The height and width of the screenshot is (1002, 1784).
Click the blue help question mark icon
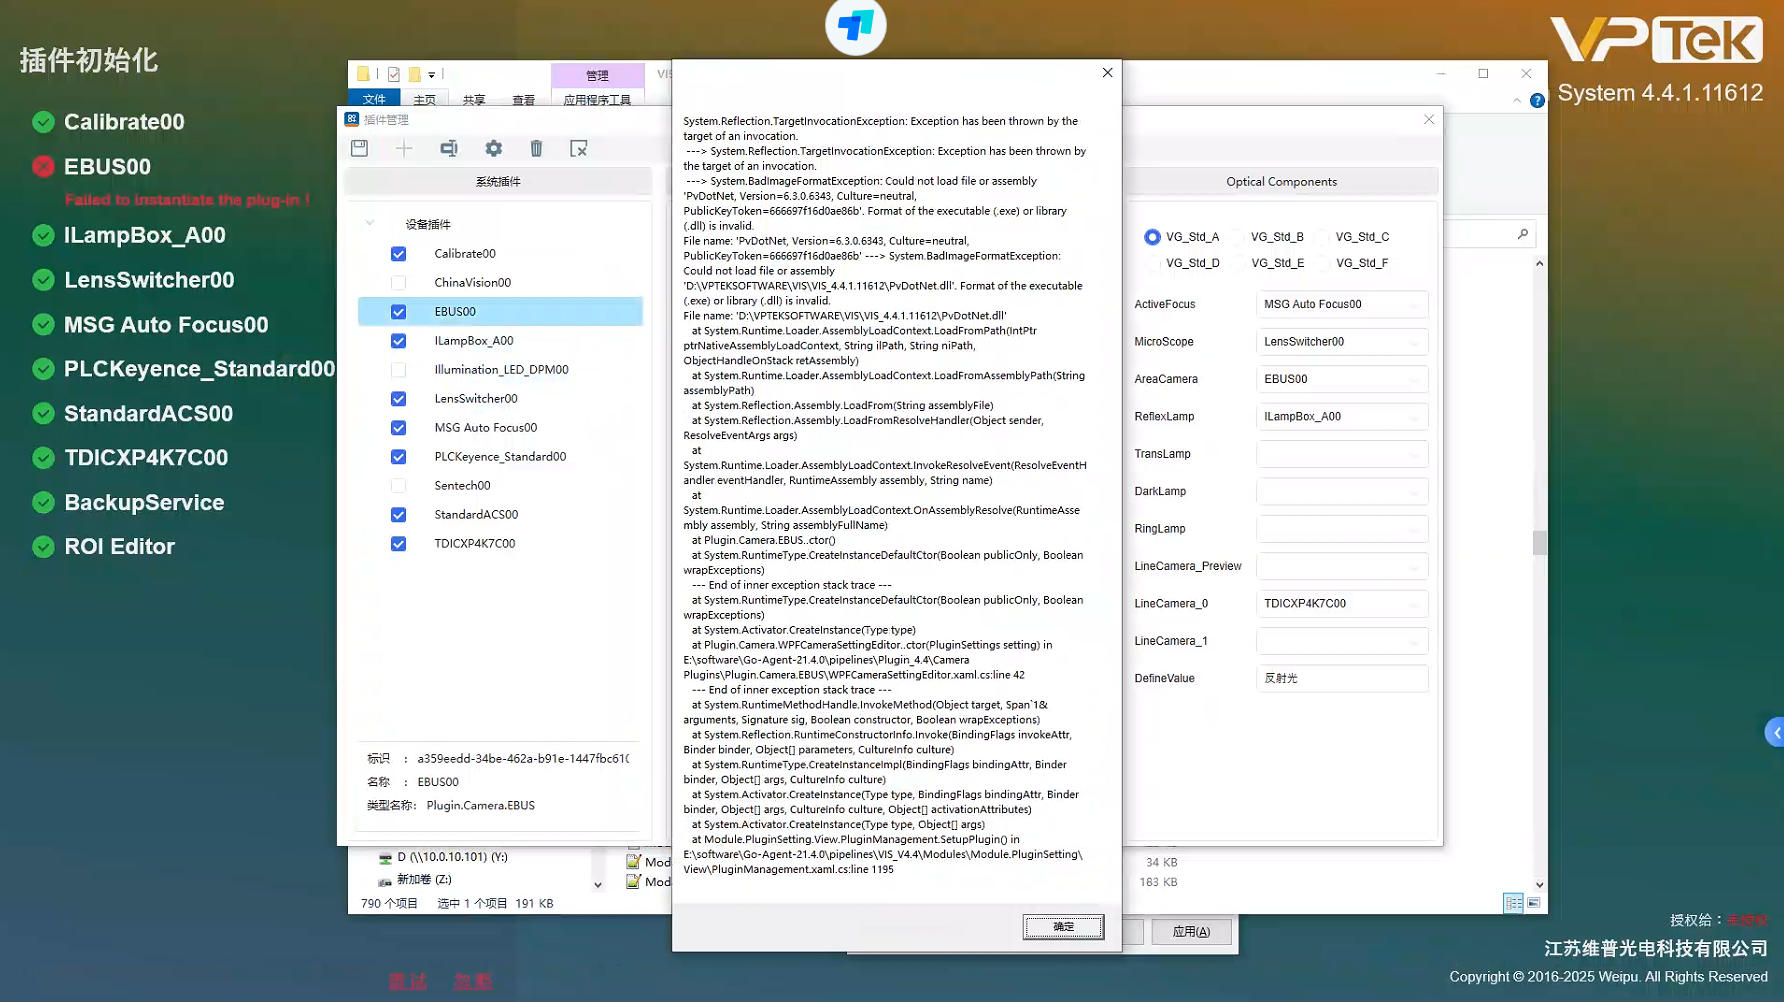click(1537, 100)
